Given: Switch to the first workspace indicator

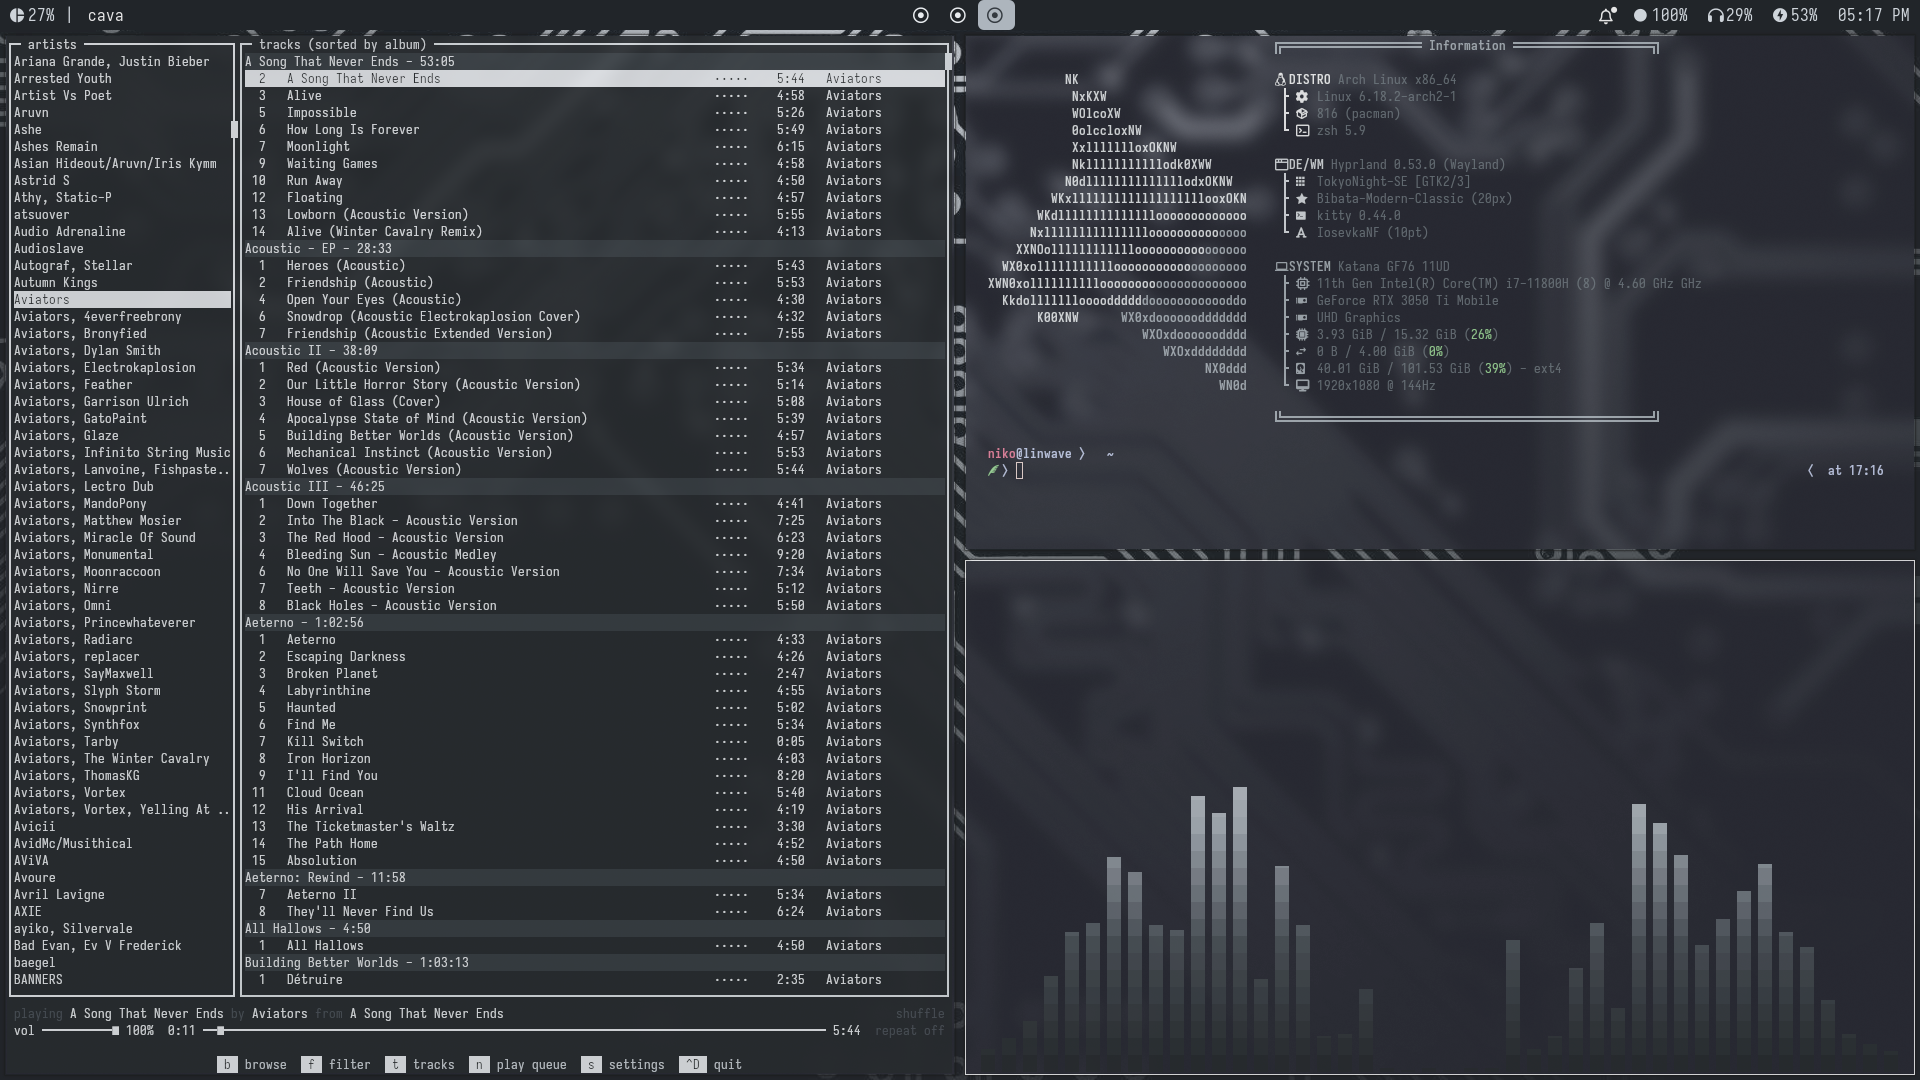Looking at the screenshot, I should pos(921,15).
